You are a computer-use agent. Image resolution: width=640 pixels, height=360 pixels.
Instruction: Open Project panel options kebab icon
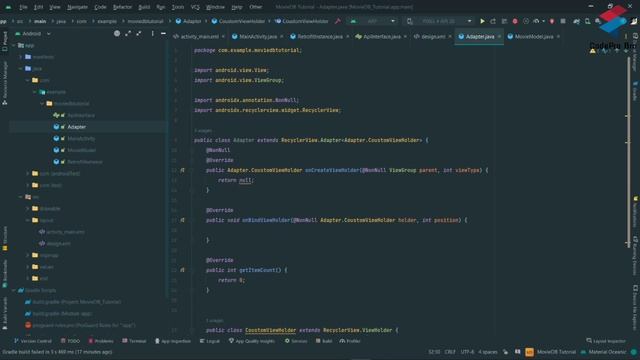pyautogui.click(x=153, y=33)
